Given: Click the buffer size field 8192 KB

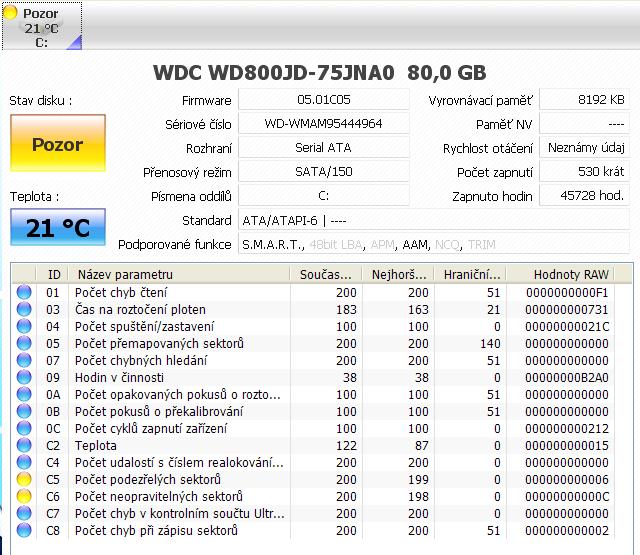Looking at the screenshot, I should (x=584, y=100).
